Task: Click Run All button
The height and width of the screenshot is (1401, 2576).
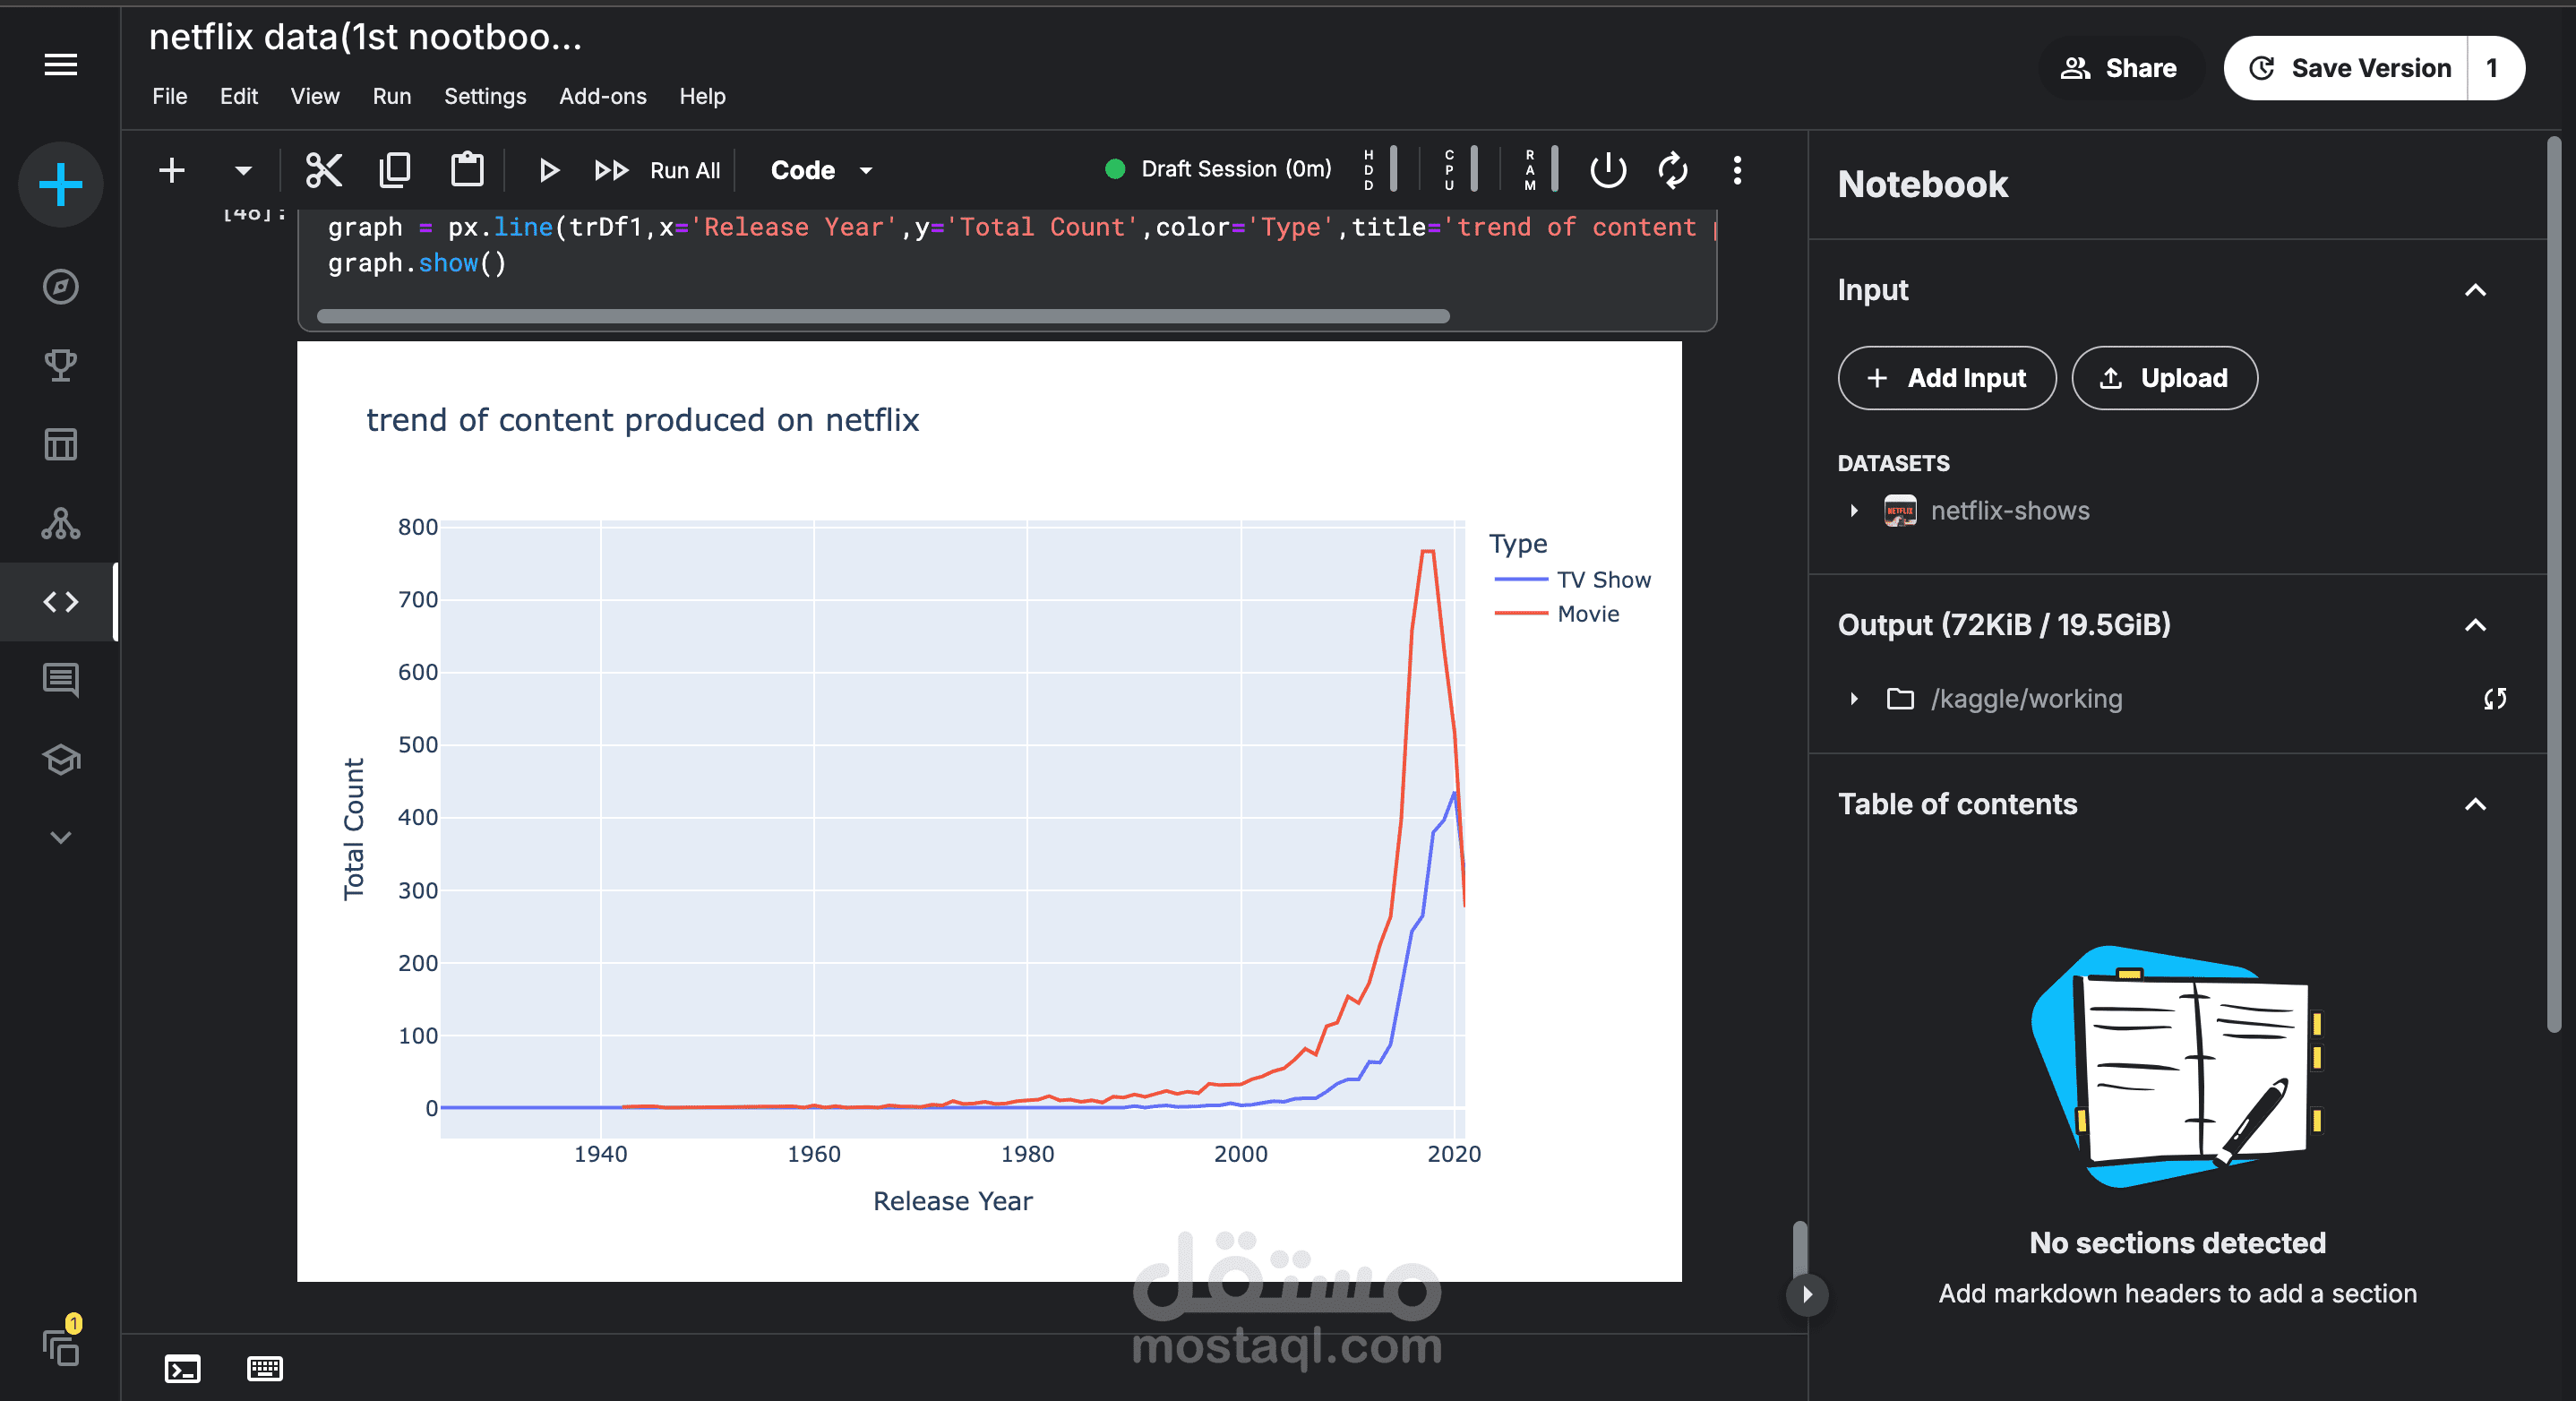Action: 657,170
